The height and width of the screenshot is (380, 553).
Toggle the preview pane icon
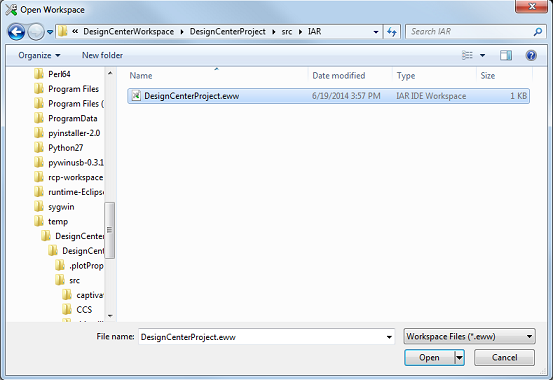coord(506,55)
